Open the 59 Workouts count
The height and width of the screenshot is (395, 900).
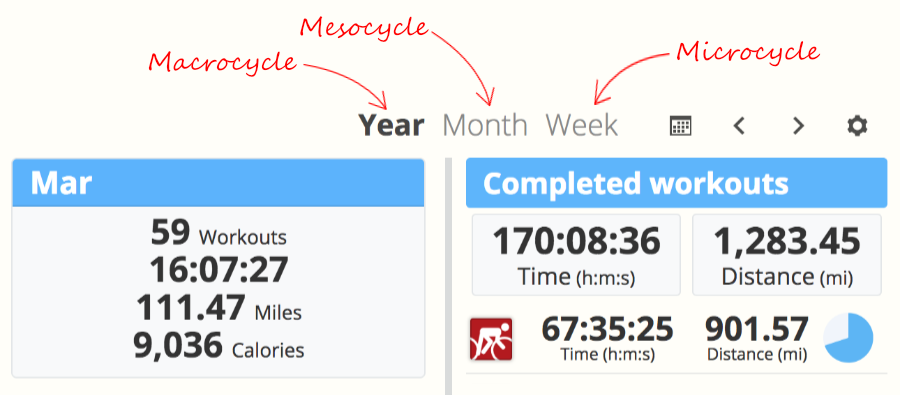pos(219,233)
